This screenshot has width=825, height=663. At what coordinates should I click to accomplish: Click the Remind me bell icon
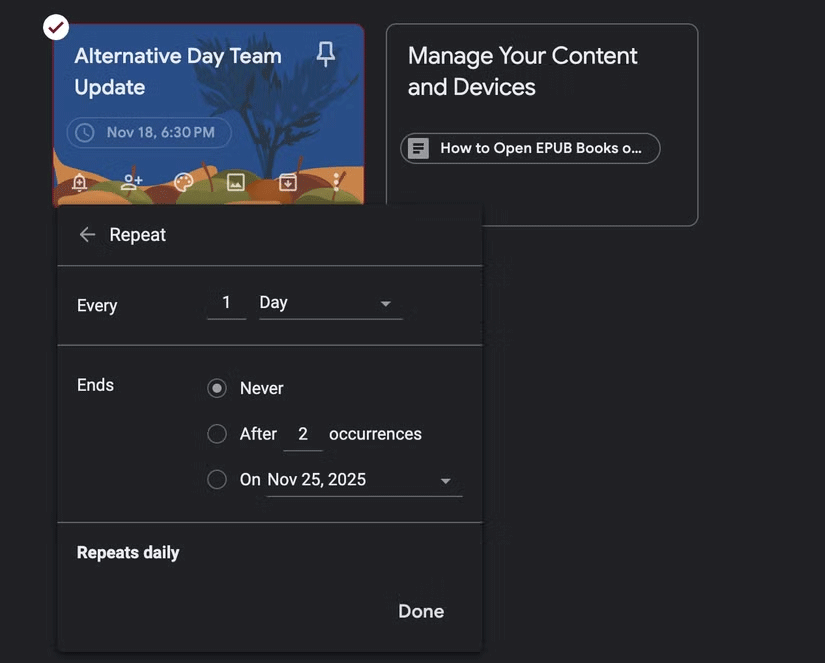[x=80, y=182]
